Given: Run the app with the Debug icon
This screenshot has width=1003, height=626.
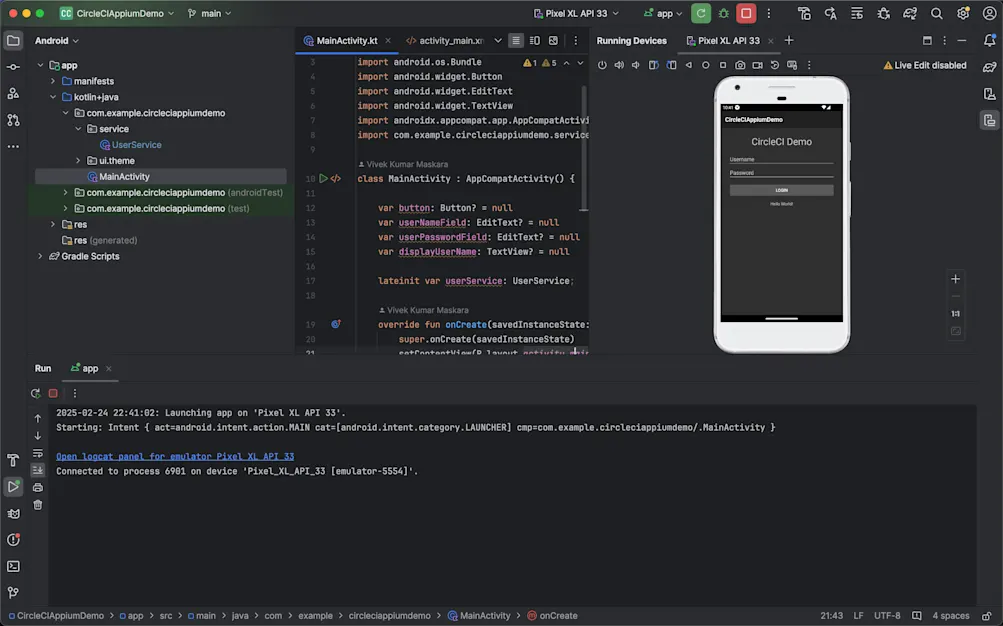Looking at the screenshot, I should tap(723, 13).
